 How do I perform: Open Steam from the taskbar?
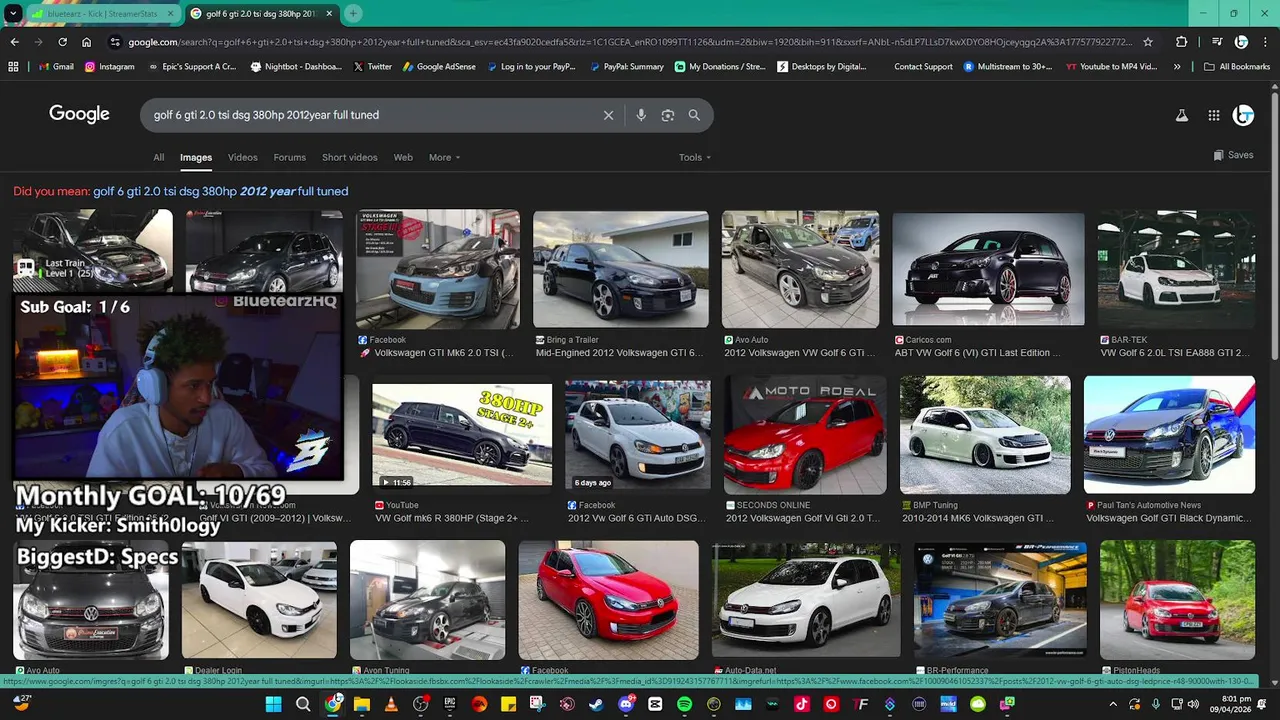coord(597,704)
